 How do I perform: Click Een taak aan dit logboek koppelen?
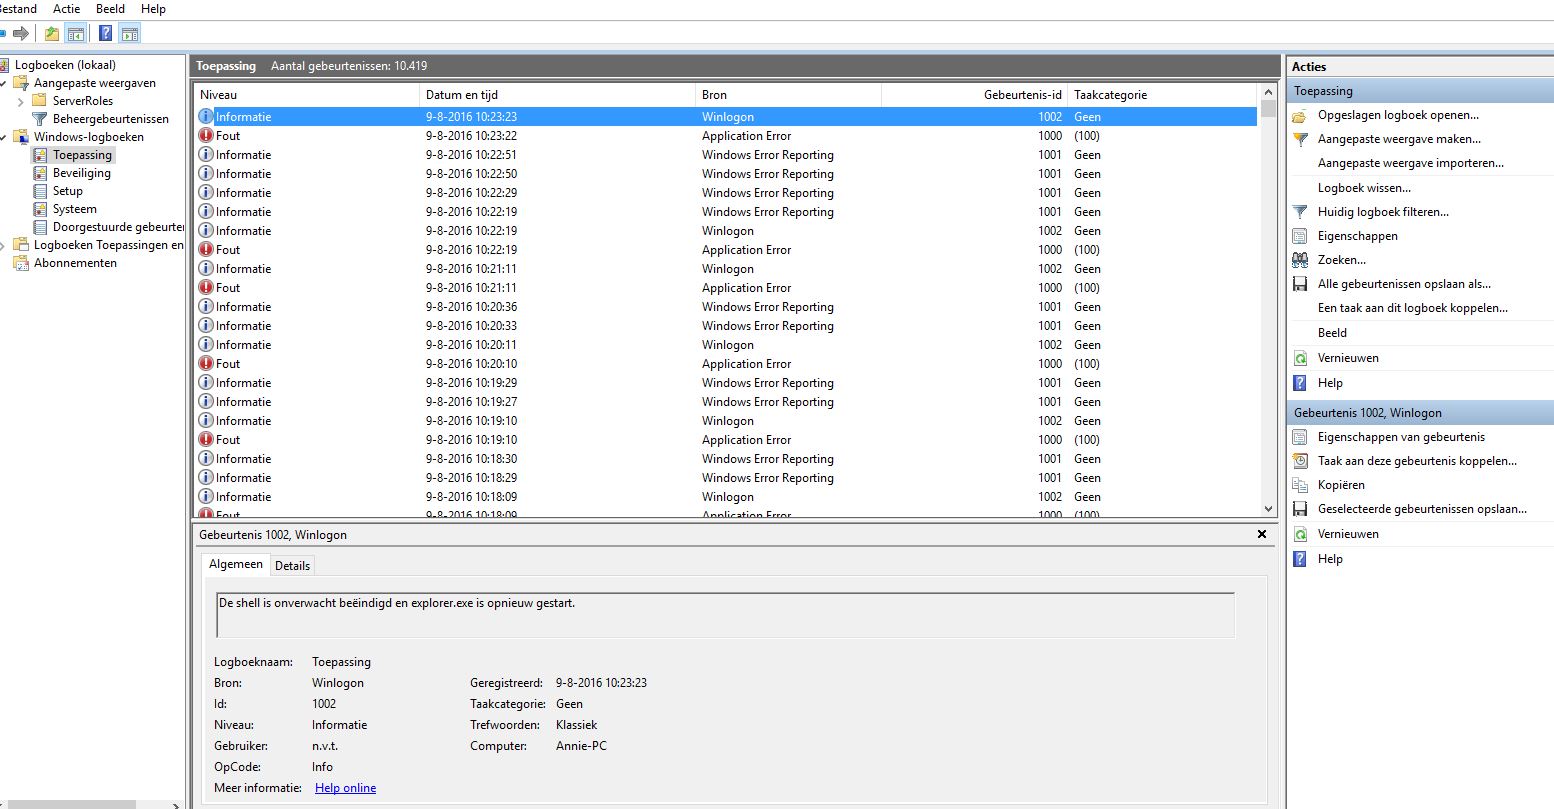[1412, 308]
